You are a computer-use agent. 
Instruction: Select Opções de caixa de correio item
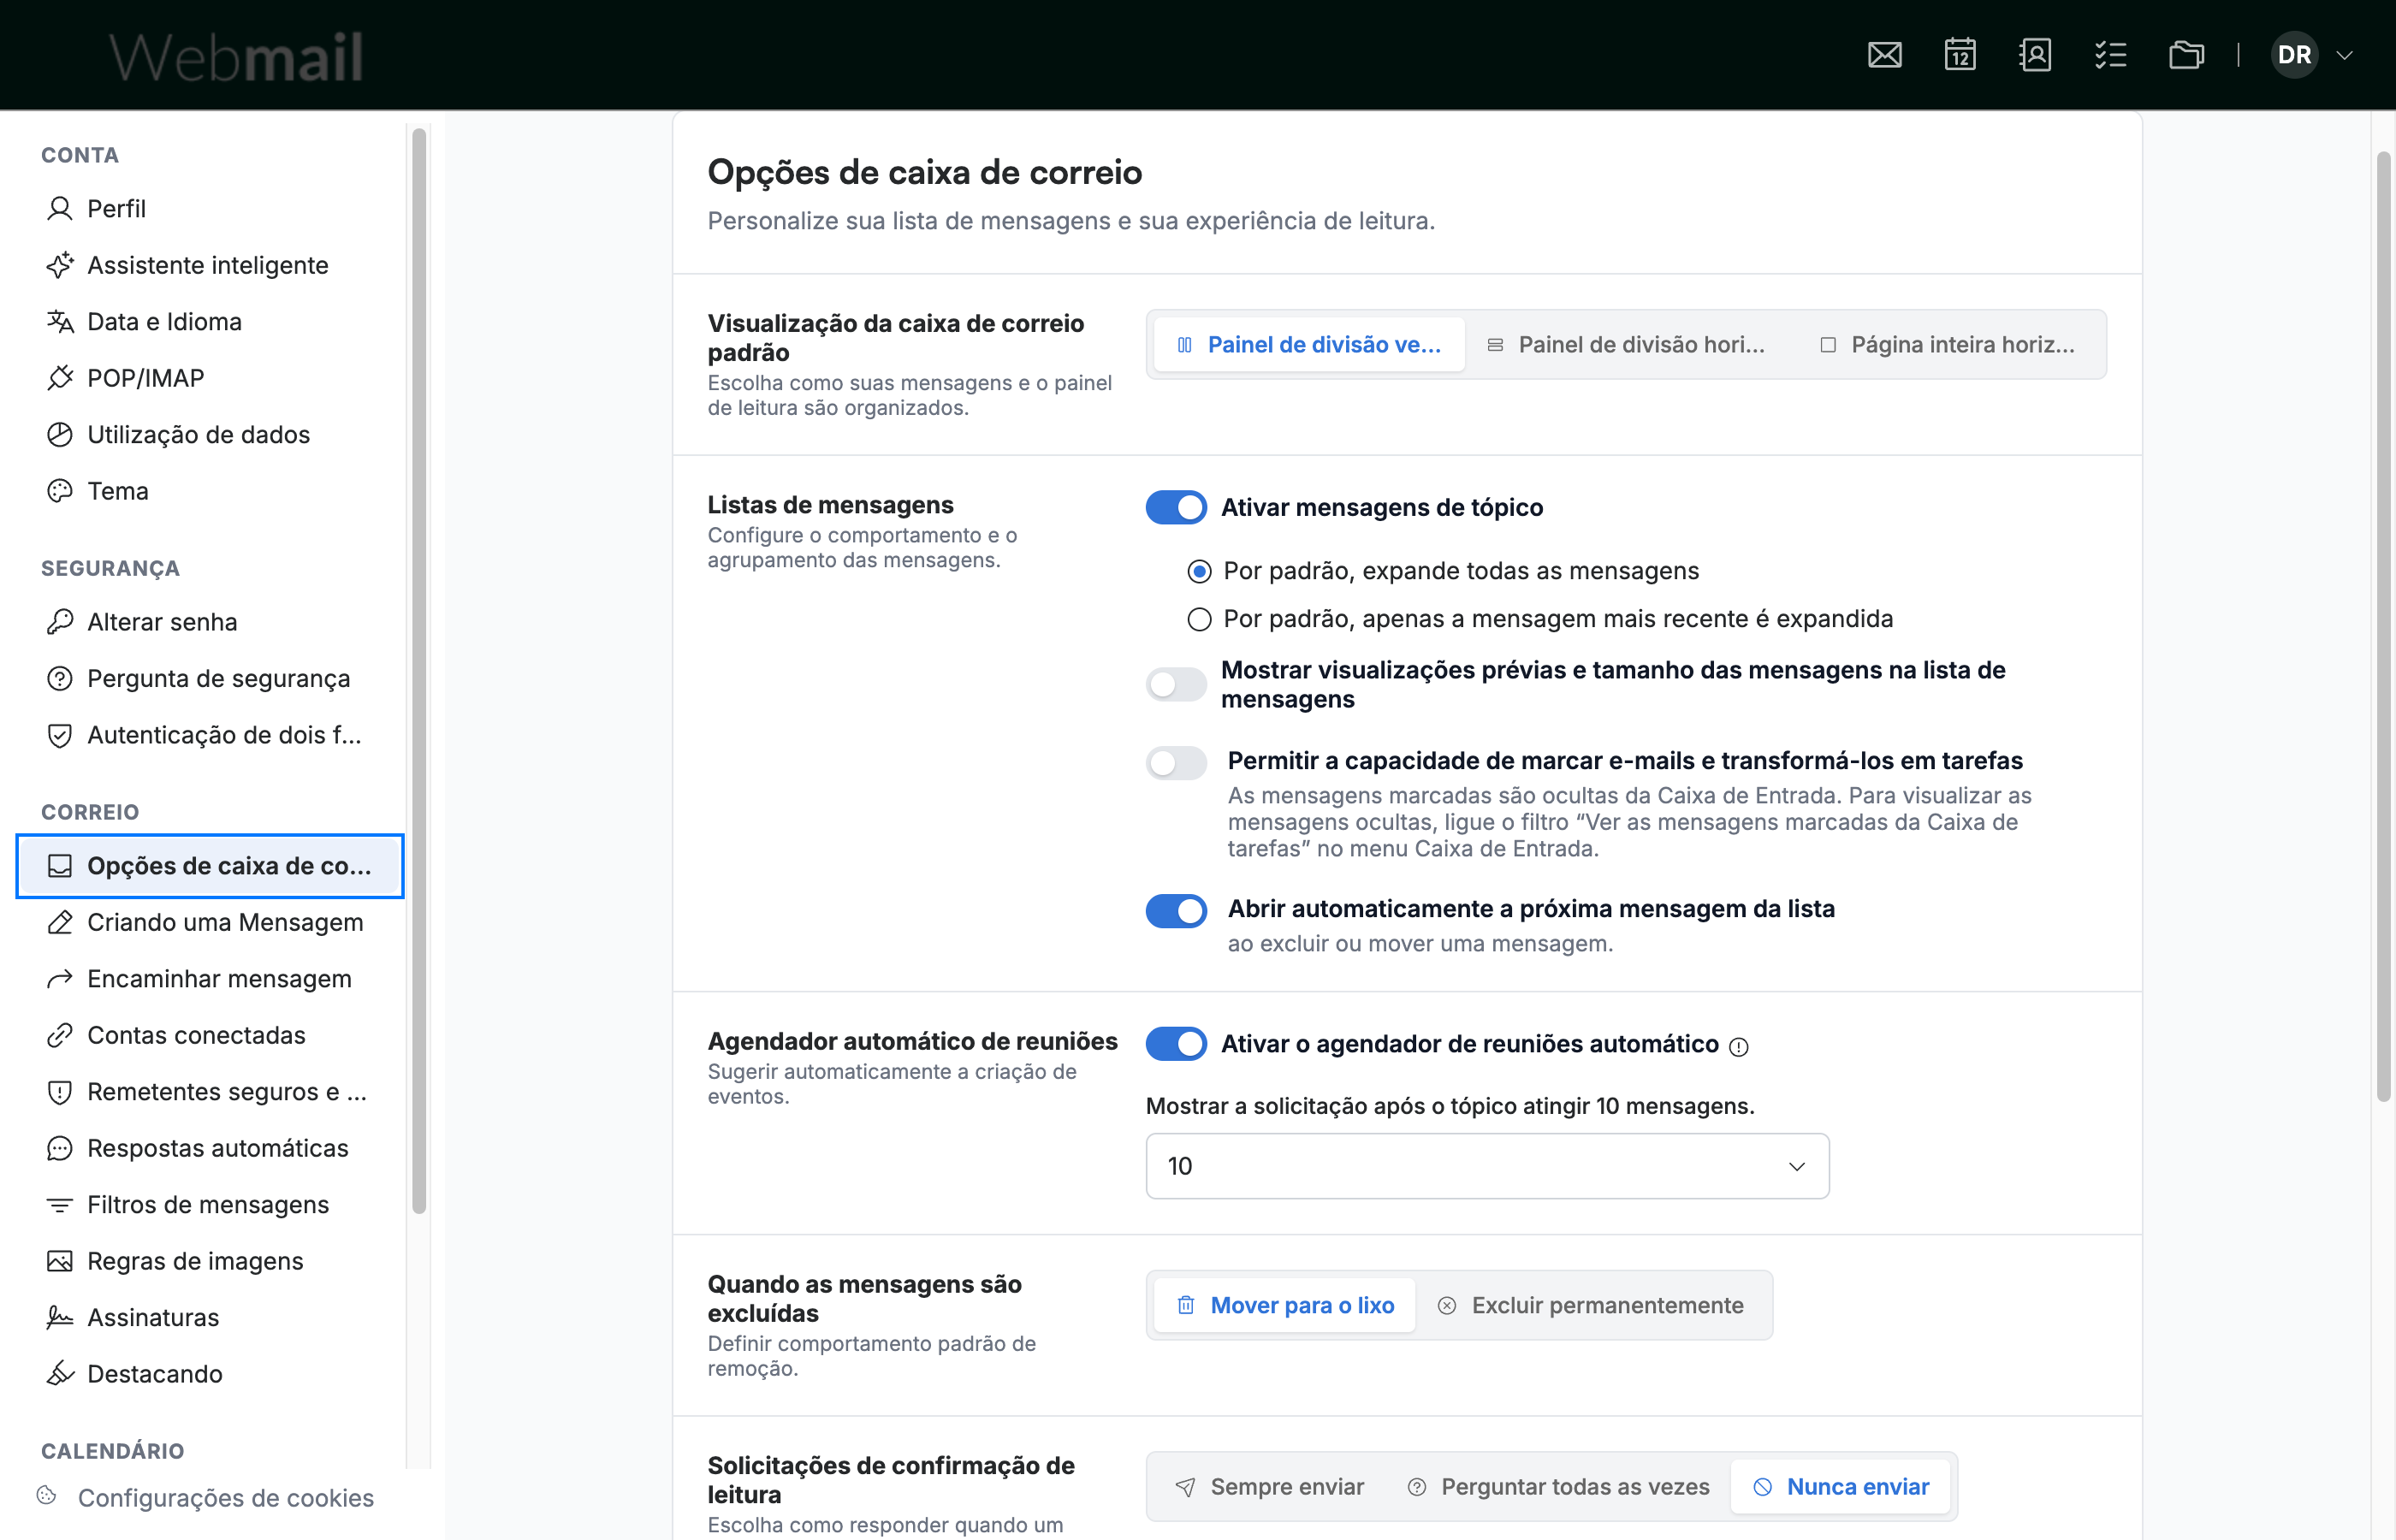coord(210,866)
